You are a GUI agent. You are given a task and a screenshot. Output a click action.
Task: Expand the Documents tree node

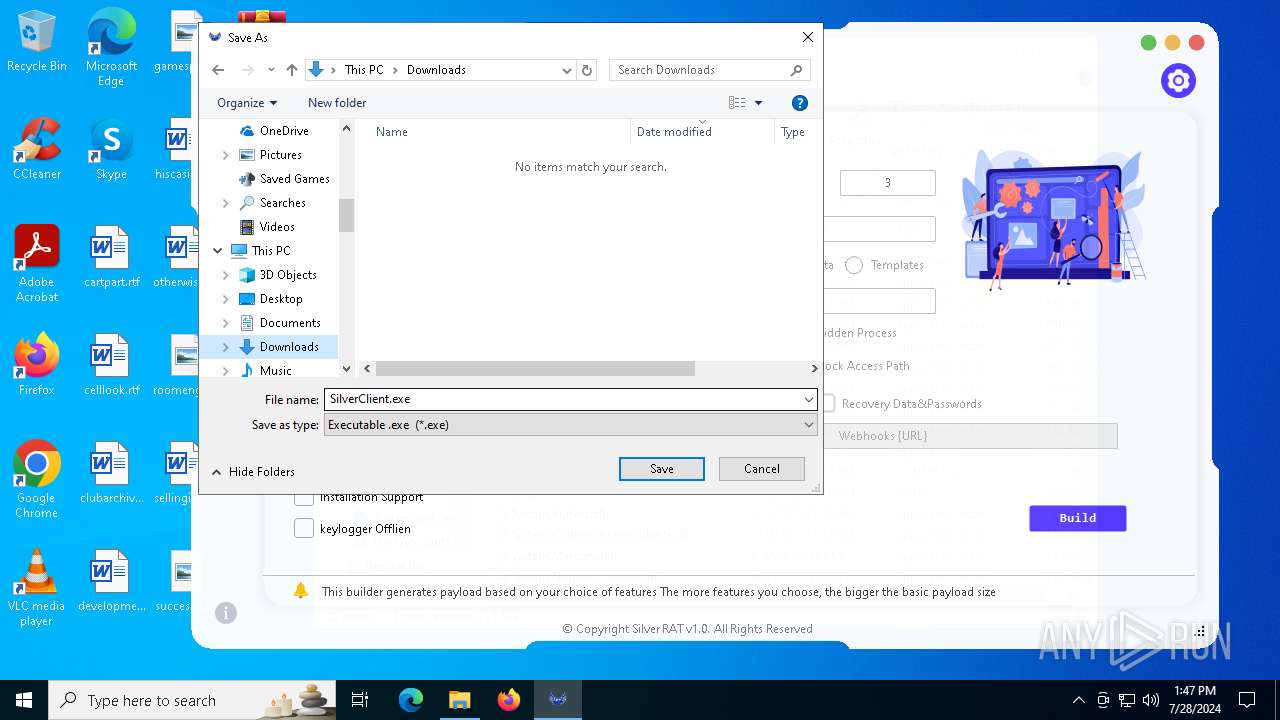(x=225, y=323)
